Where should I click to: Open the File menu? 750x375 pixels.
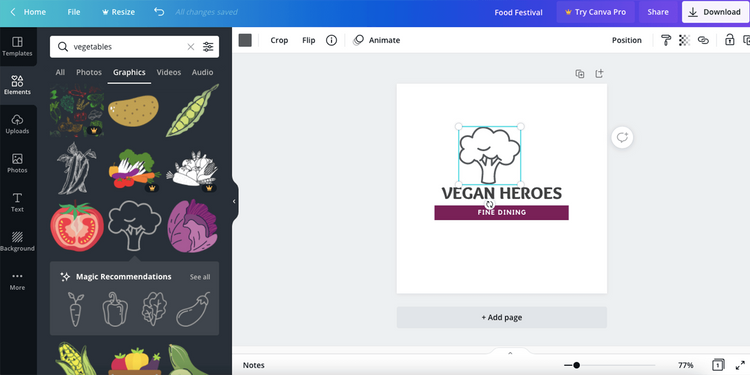point(74,12)
